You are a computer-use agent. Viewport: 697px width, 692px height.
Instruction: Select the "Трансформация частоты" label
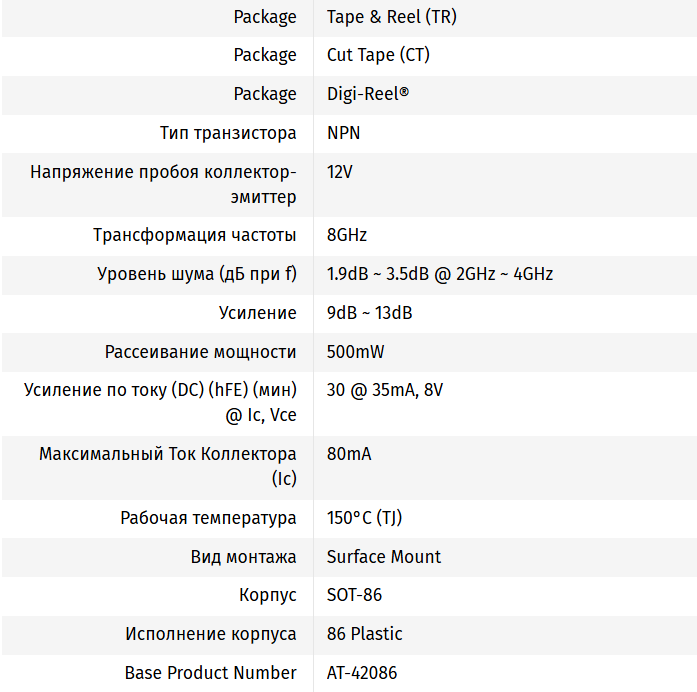195,236
